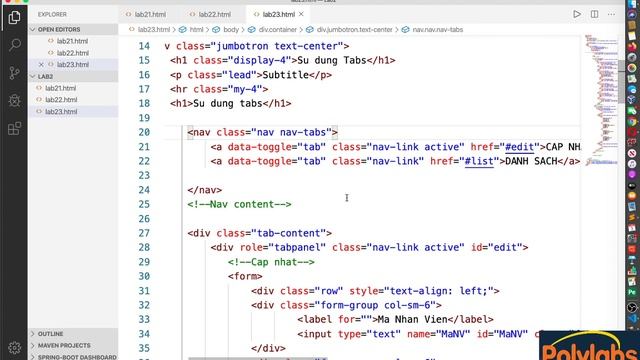Click the '<!--Cap nhat-->' comment

(x=271, y=262)
